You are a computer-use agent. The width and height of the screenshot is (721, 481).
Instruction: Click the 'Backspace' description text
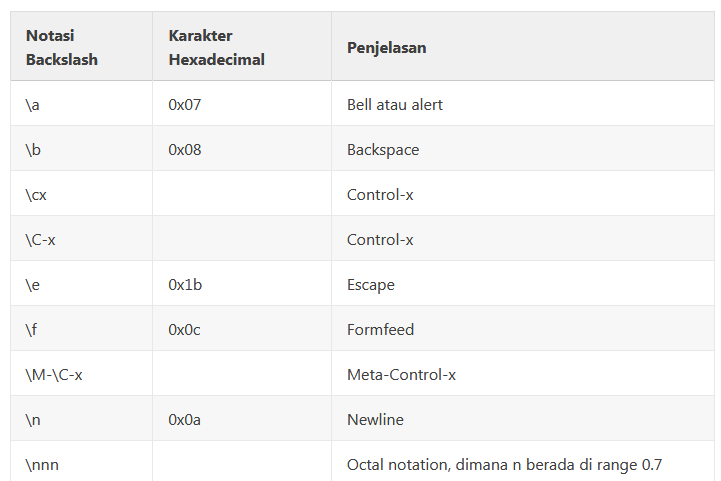pyautogui.click(x=383, y=149)
